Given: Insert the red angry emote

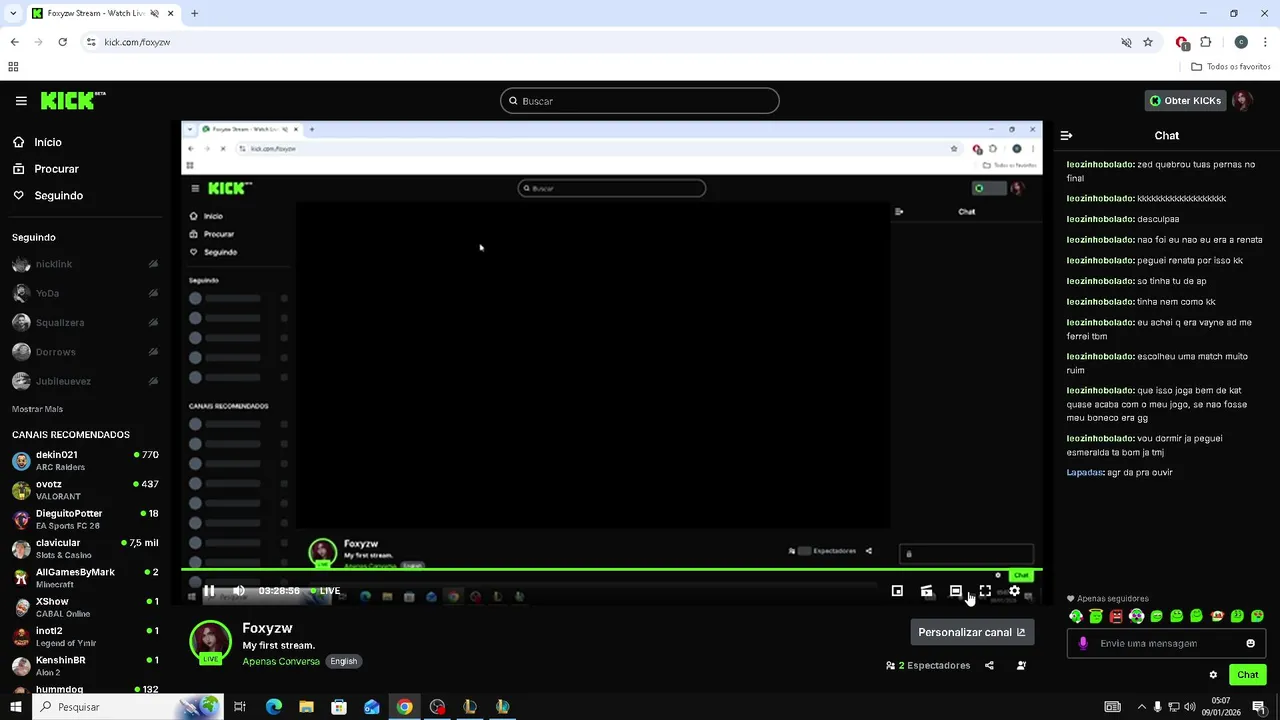Looking at the screenshot, I should point(1116,616).
